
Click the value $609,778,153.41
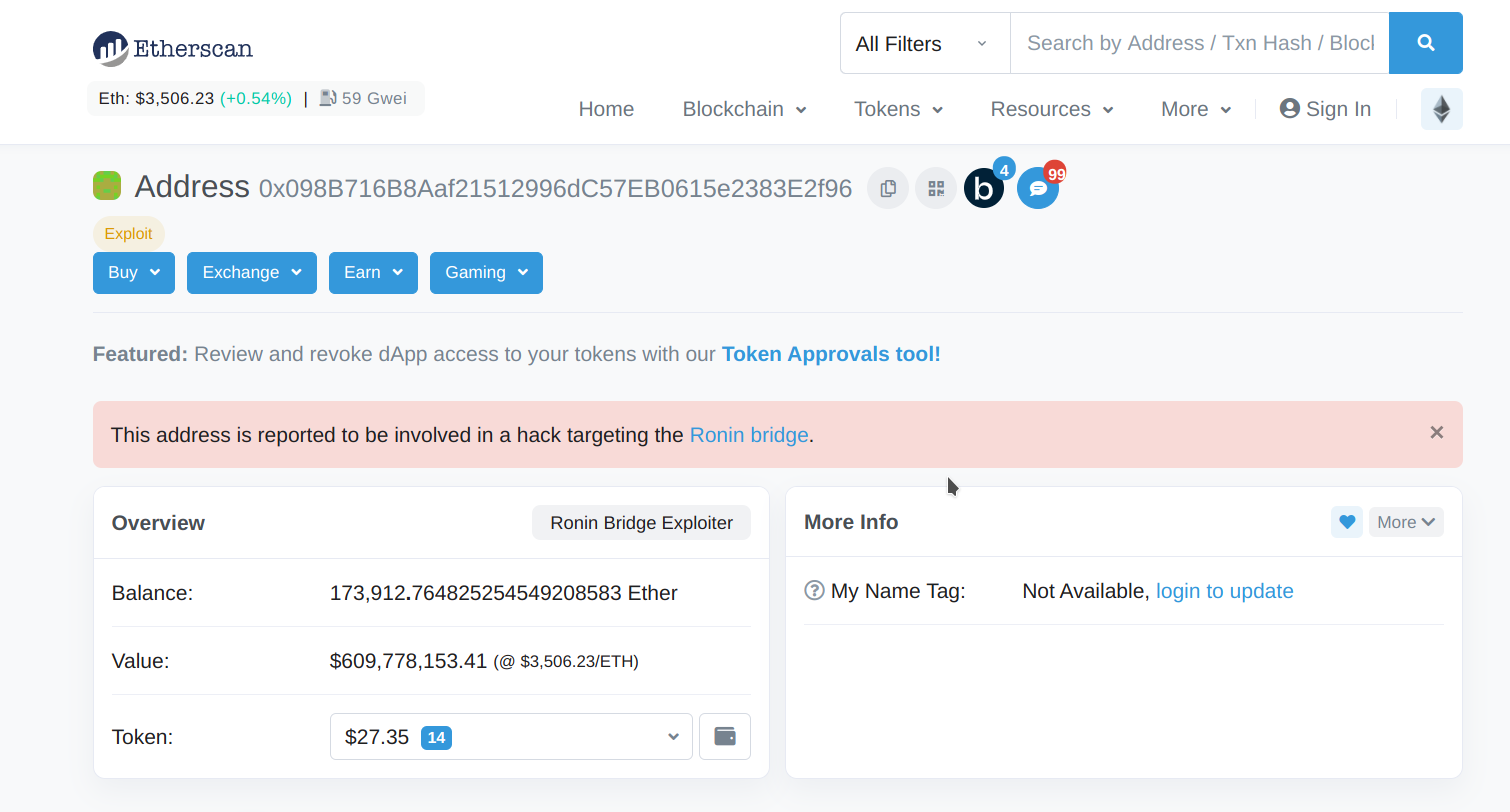408,661
